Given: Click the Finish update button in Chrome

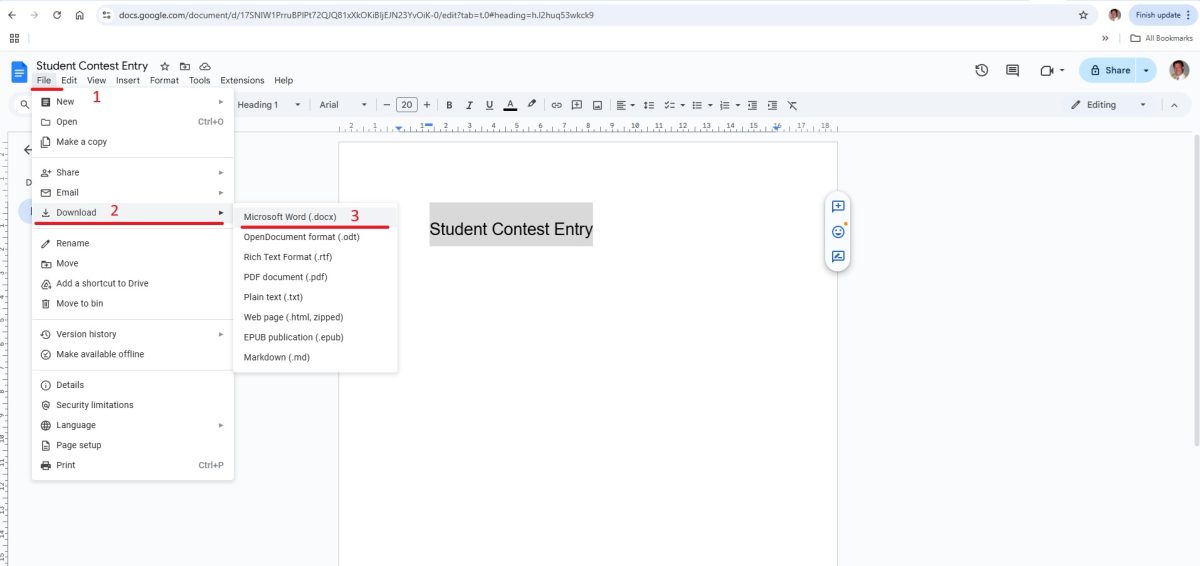Looking at the screenshot, I should coord(1158,15).
